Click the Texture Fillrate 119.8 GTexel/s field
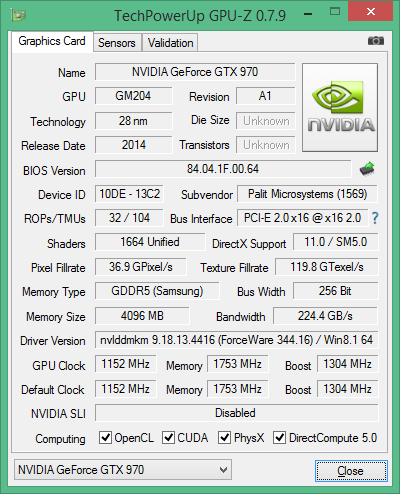The image size is (400, 494). click(x=327, y=267)
